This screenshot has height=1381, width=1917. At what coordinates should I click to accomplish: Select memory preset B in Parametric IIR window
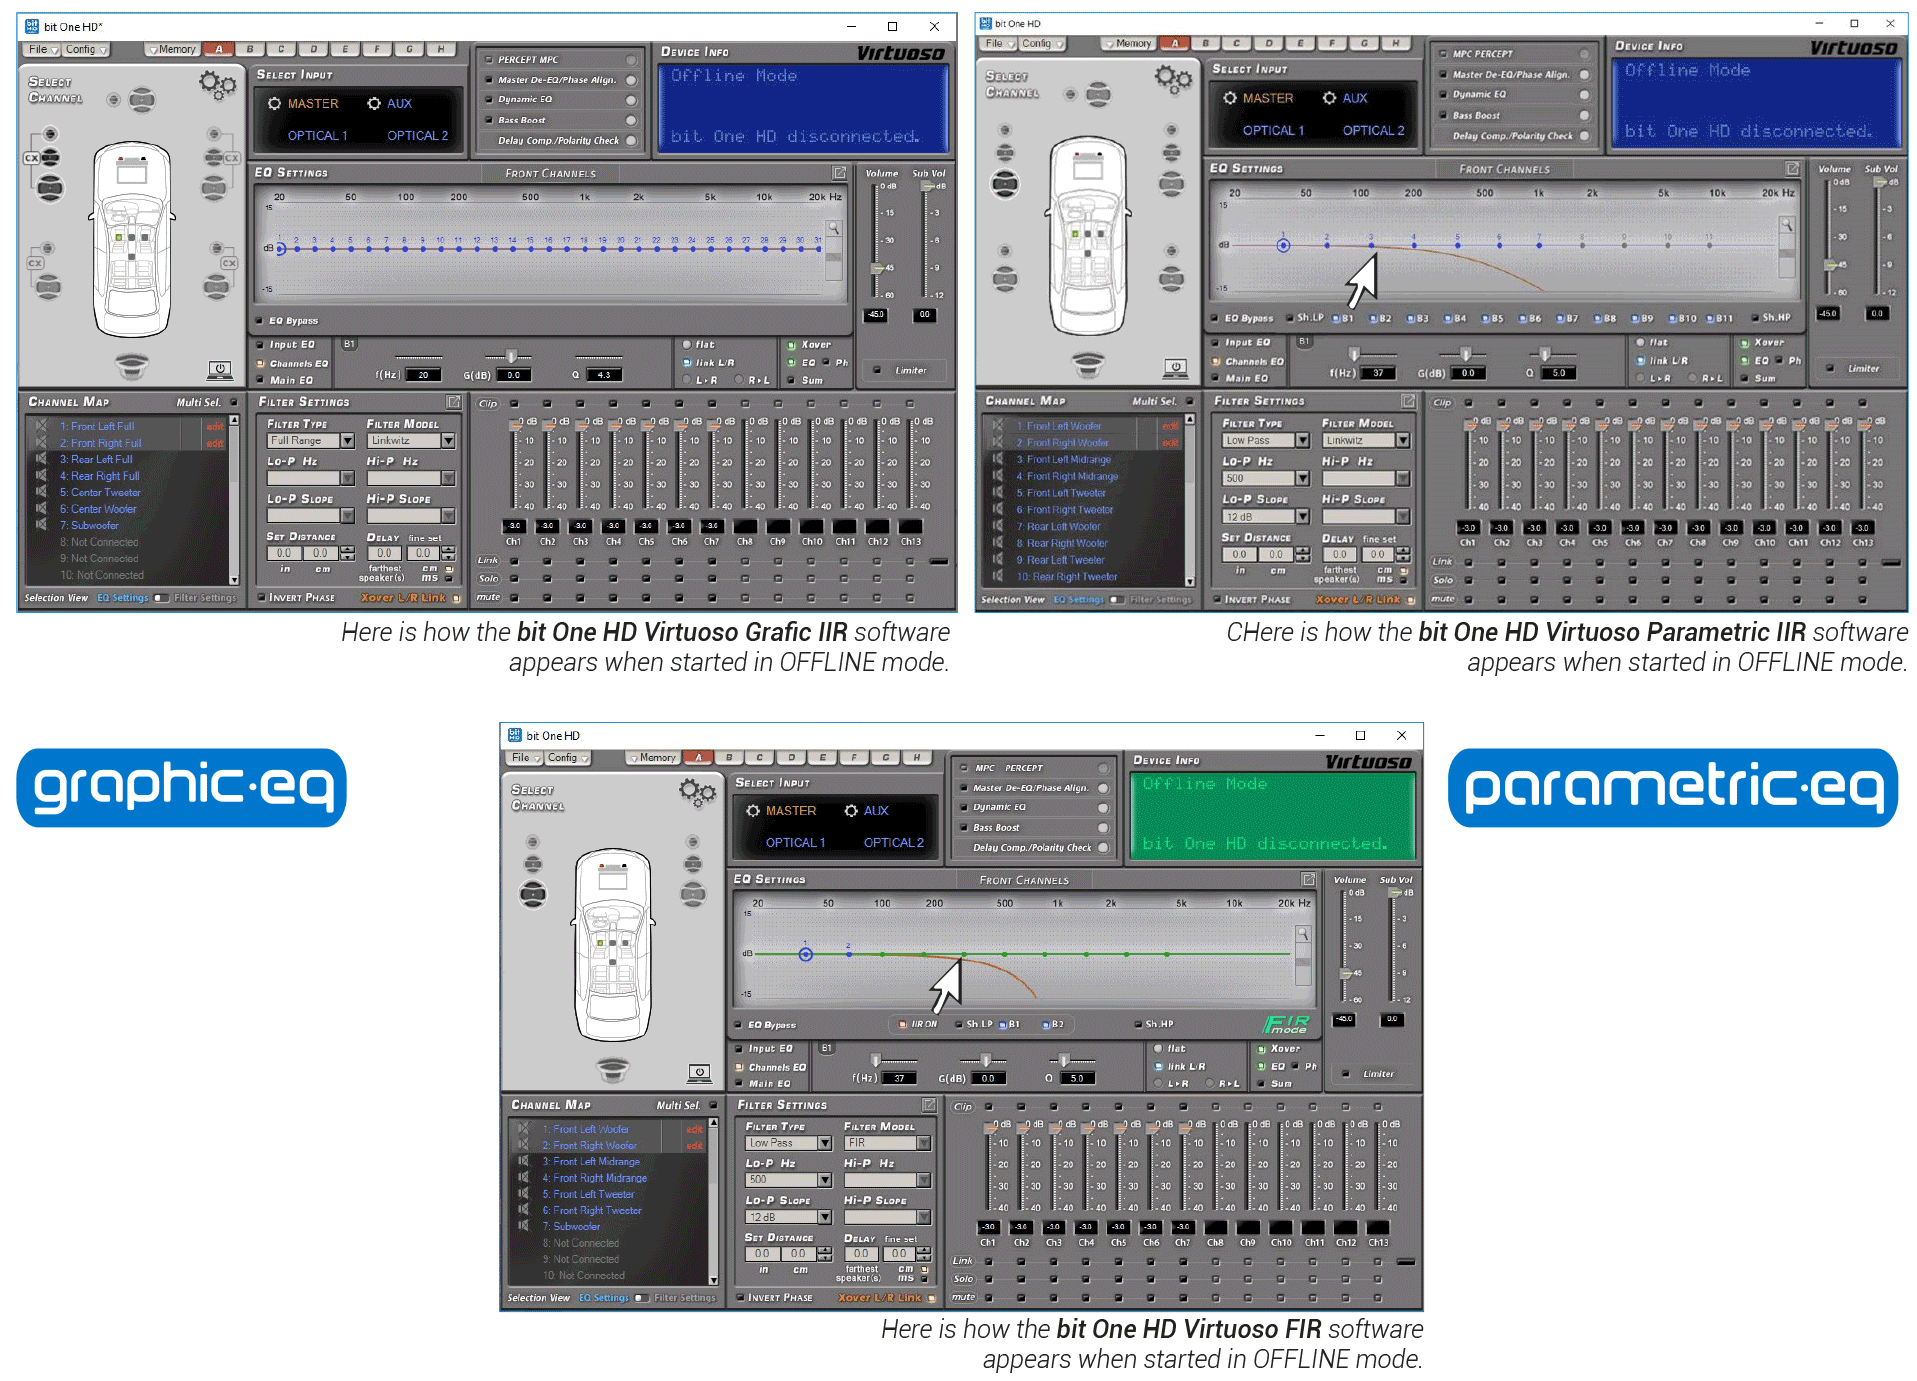1205,43
